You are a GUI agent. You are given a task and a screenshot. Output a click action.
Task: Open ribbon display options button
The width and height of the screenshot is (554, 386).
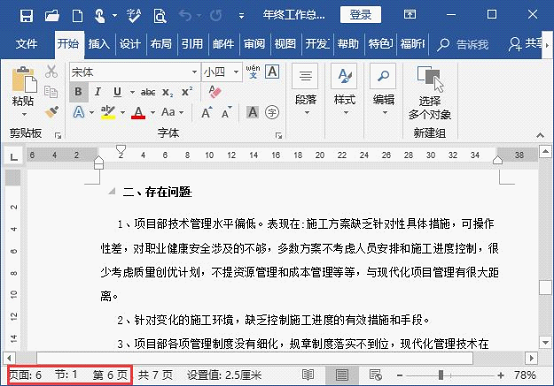click(x=410, y=15)
